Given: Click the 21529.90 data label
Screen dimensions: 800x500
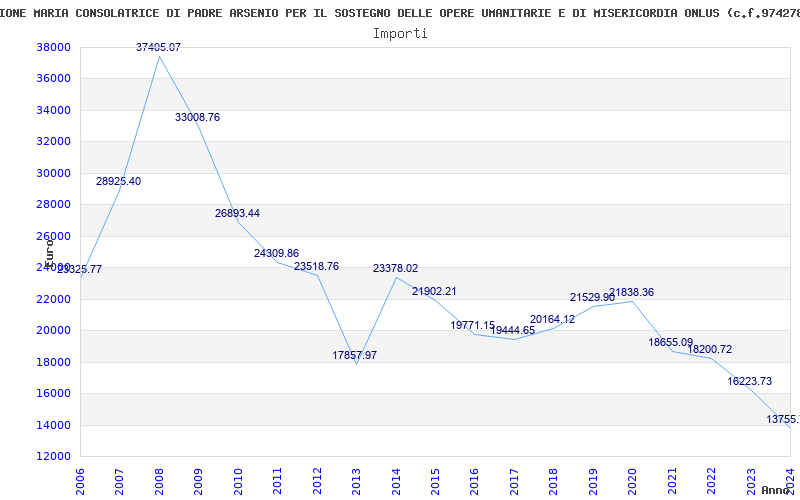Looking at the screenshot, I should [592, 297].
